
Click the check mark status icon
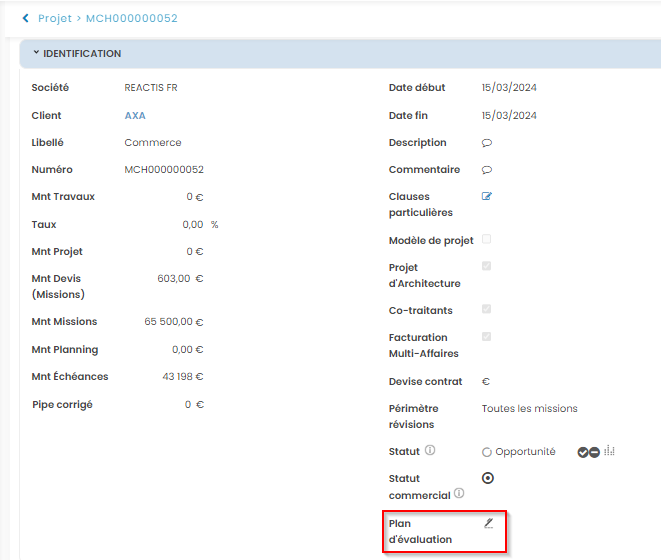(x=583, y=452)
